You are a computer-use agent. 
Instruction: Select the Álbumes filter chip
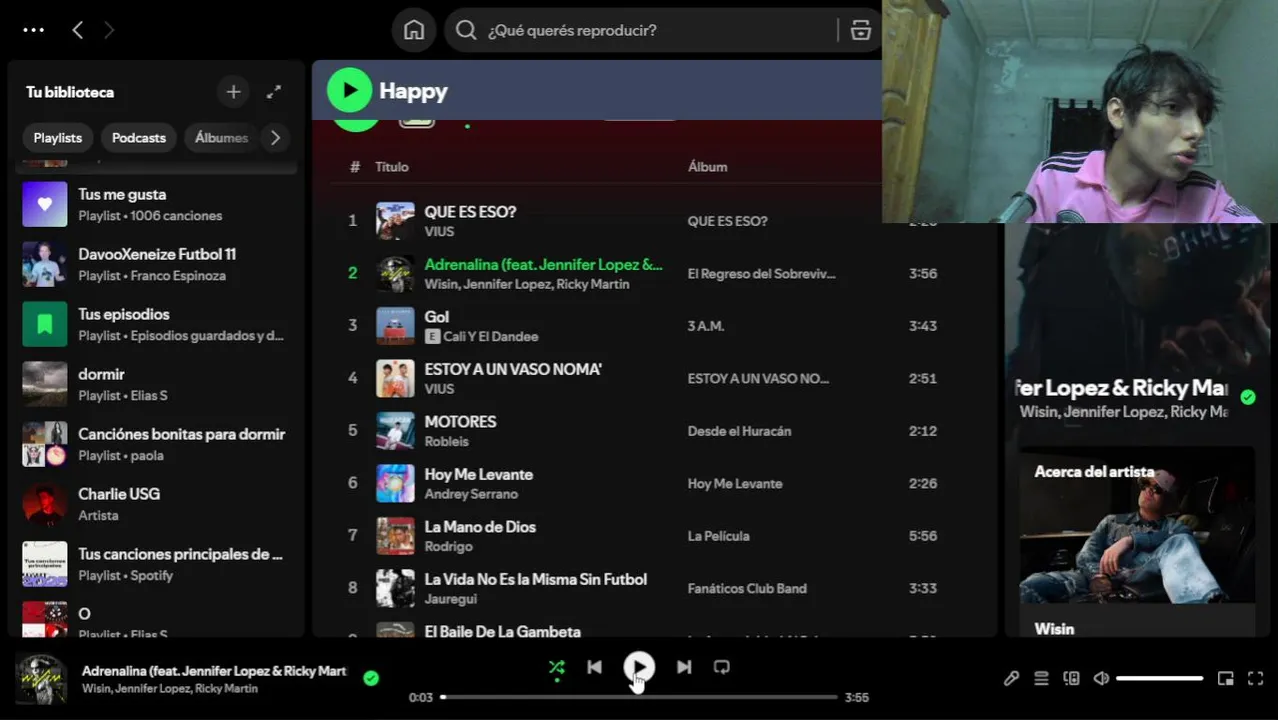click(x=221, y=138)
